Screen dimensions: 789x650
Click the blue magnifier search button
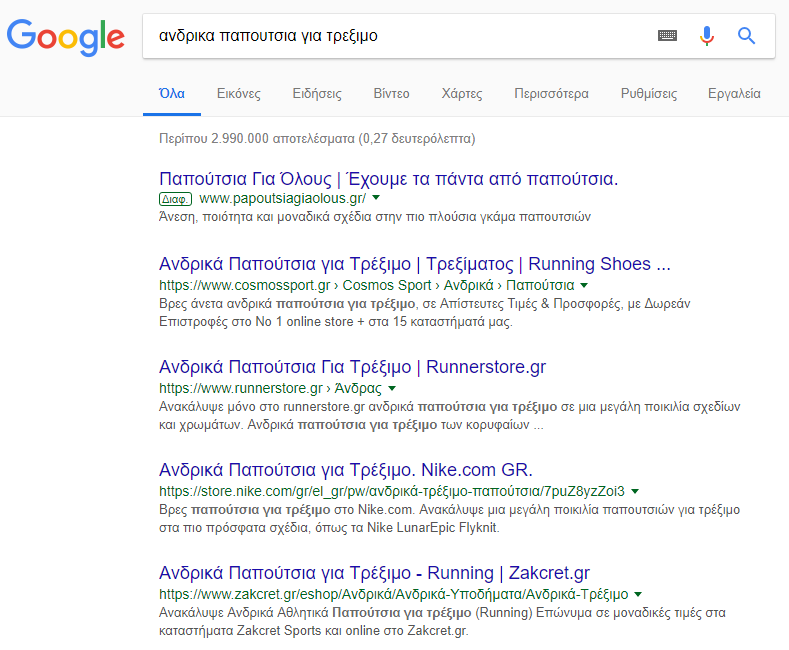[746, 36]
